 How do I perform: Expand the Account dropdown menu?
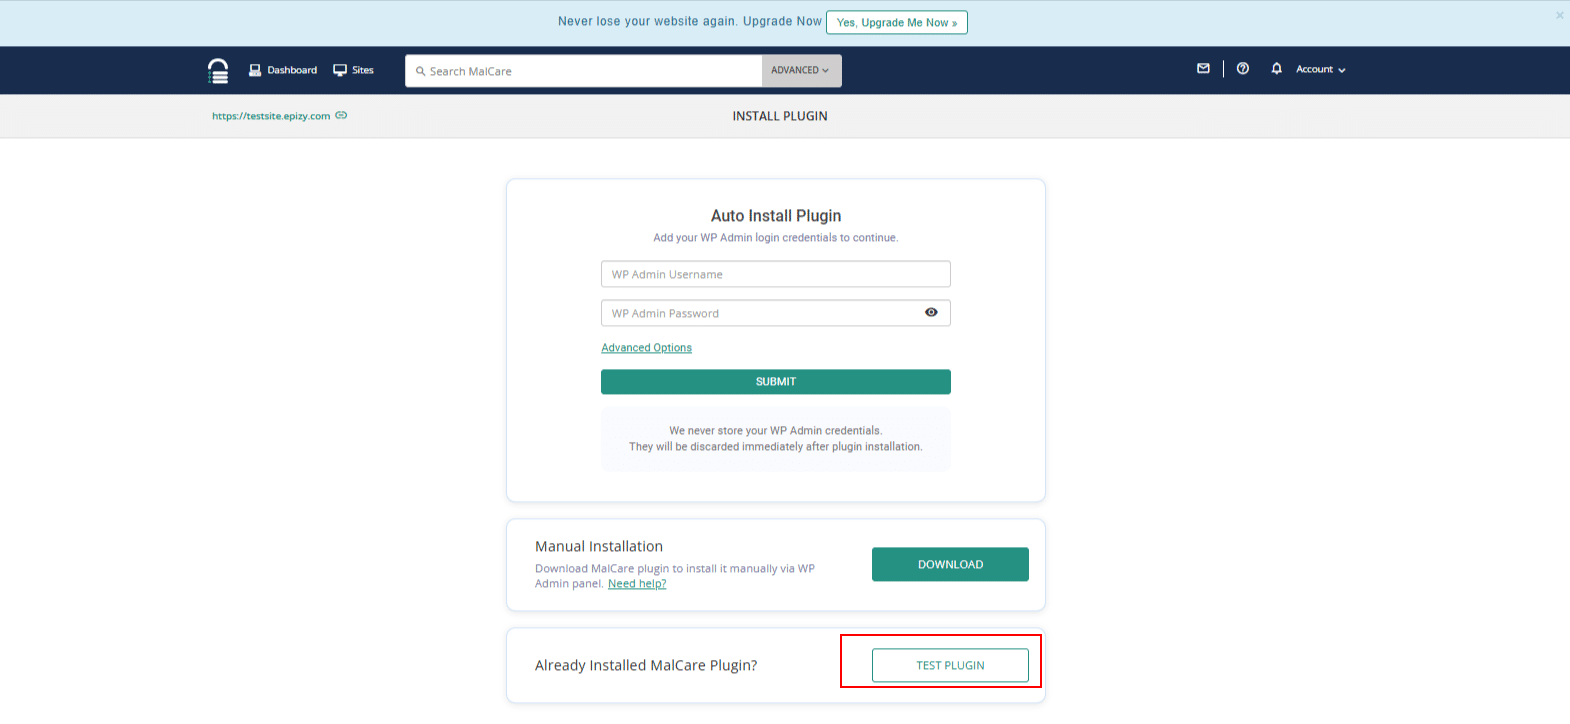pos(1321,70)
